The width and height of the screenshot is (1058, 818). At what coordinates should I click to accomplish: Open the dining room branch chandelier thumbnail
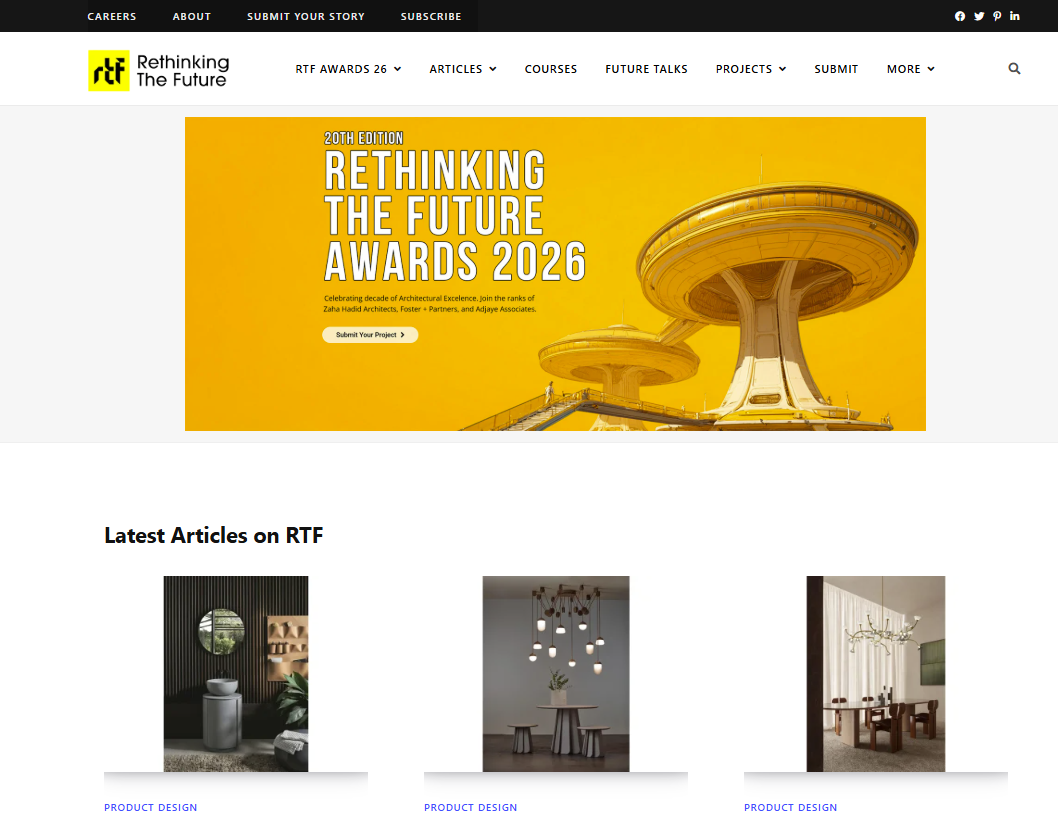[875, 674]
